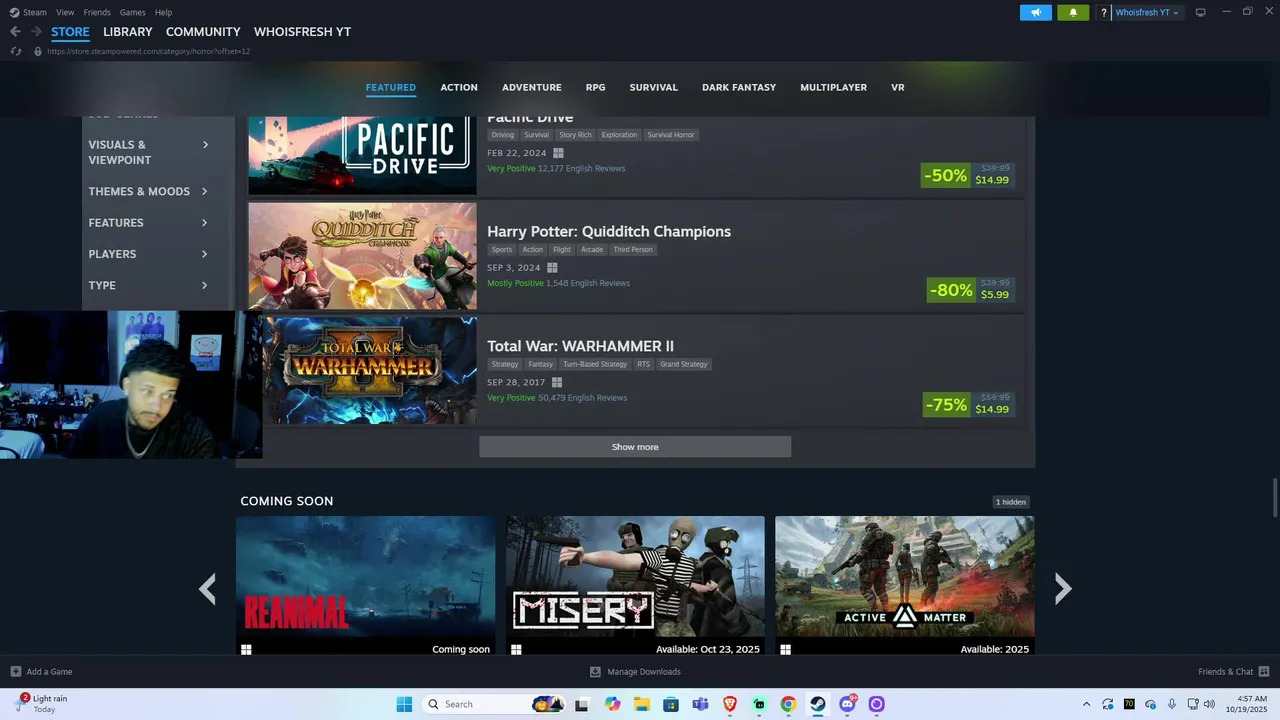Open Google Chrome from taskbar

tap(788, 704)
